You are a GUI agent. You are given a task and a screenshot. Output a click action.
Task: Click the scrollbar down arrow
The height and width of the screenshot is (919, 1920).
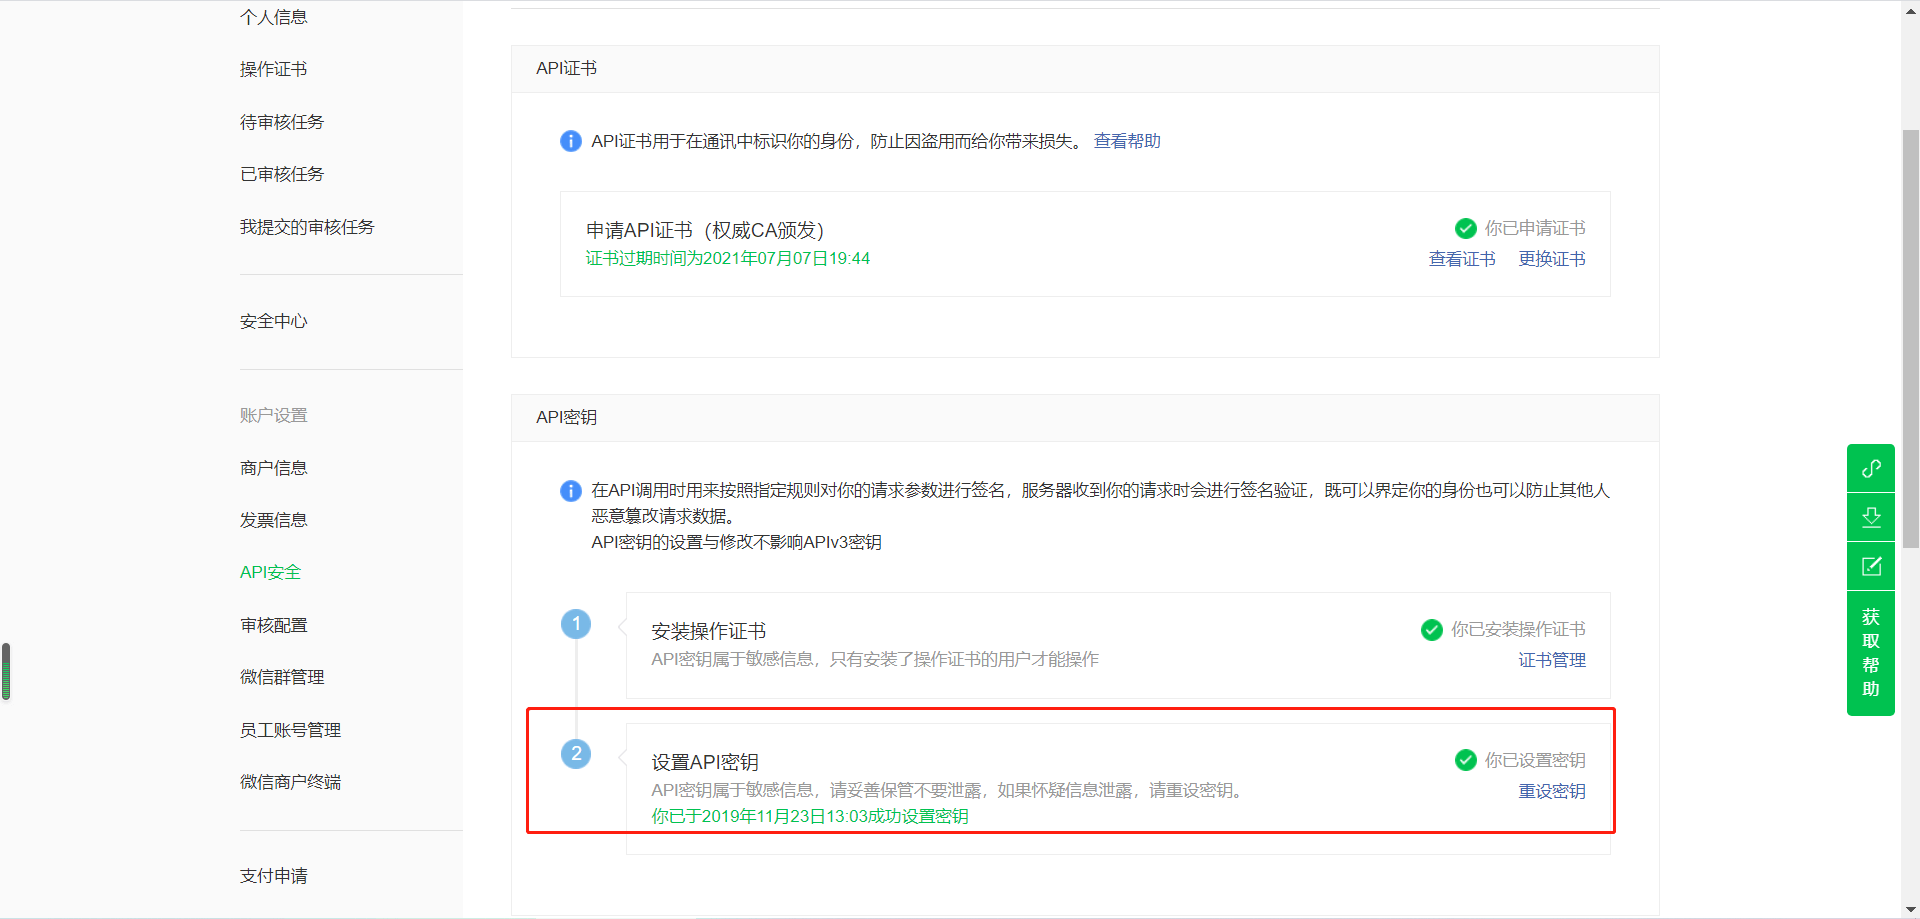tap(1910, 910)
